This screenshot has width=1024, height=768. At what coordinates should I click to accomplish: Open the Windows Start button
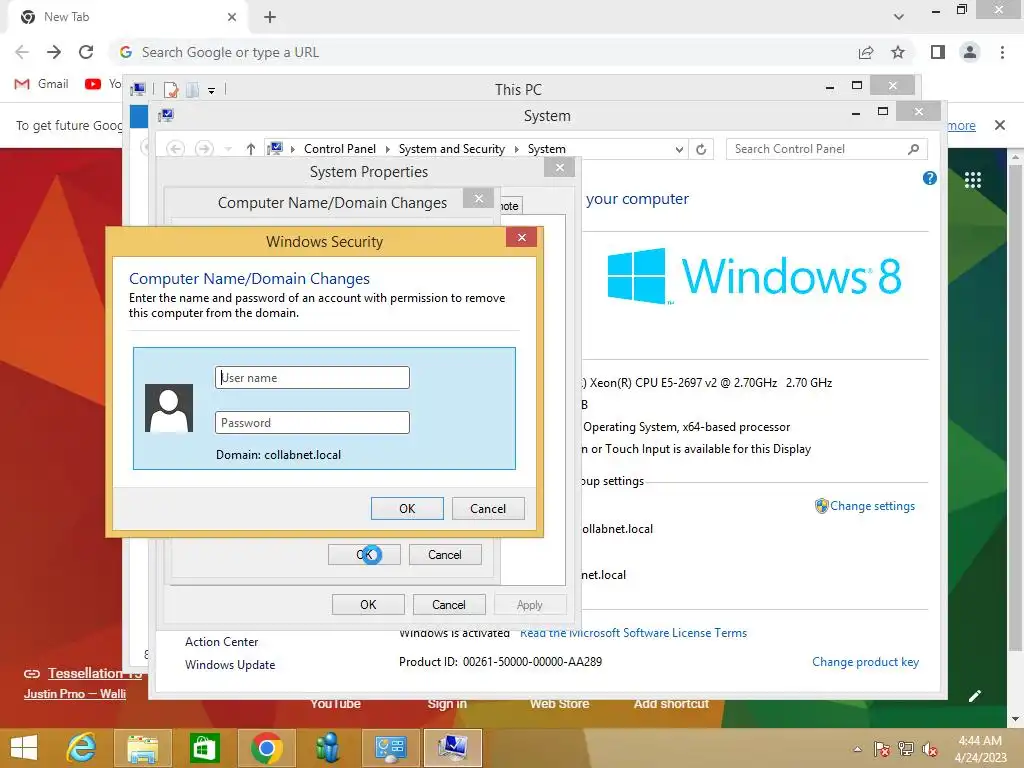coord(24,748)
